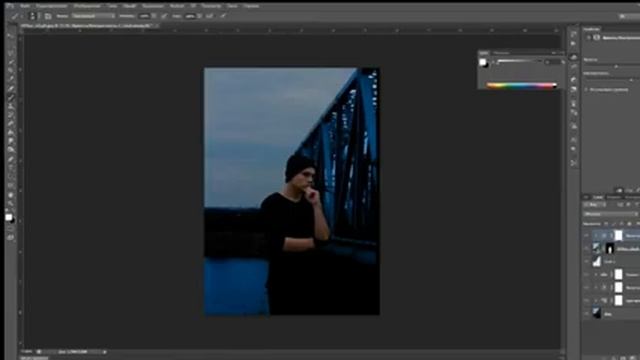Open the status bar info arrow

point(104,351)
